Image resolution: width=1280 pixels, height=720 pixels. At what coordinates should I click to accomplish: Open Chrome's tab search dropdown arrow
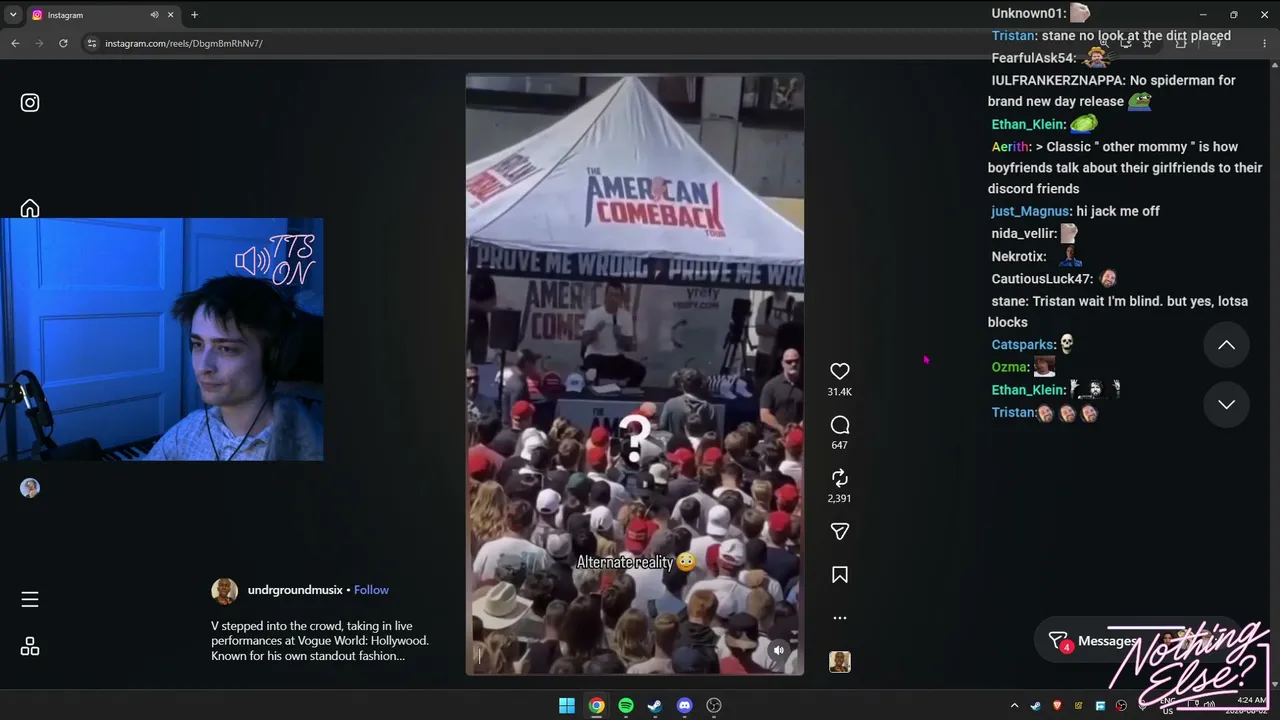13,15
